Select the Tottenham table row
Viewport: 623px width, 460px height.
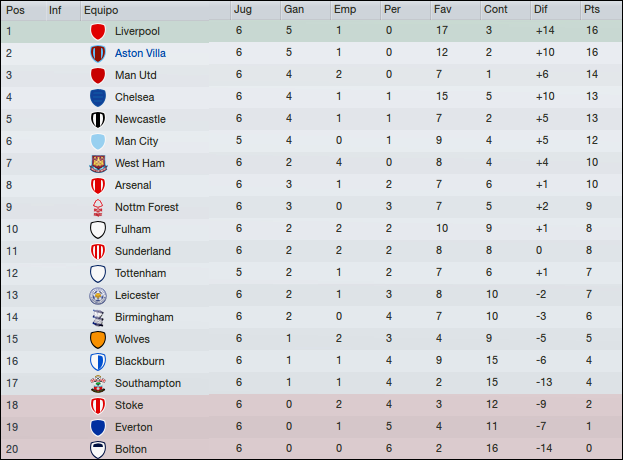(312, 273)
